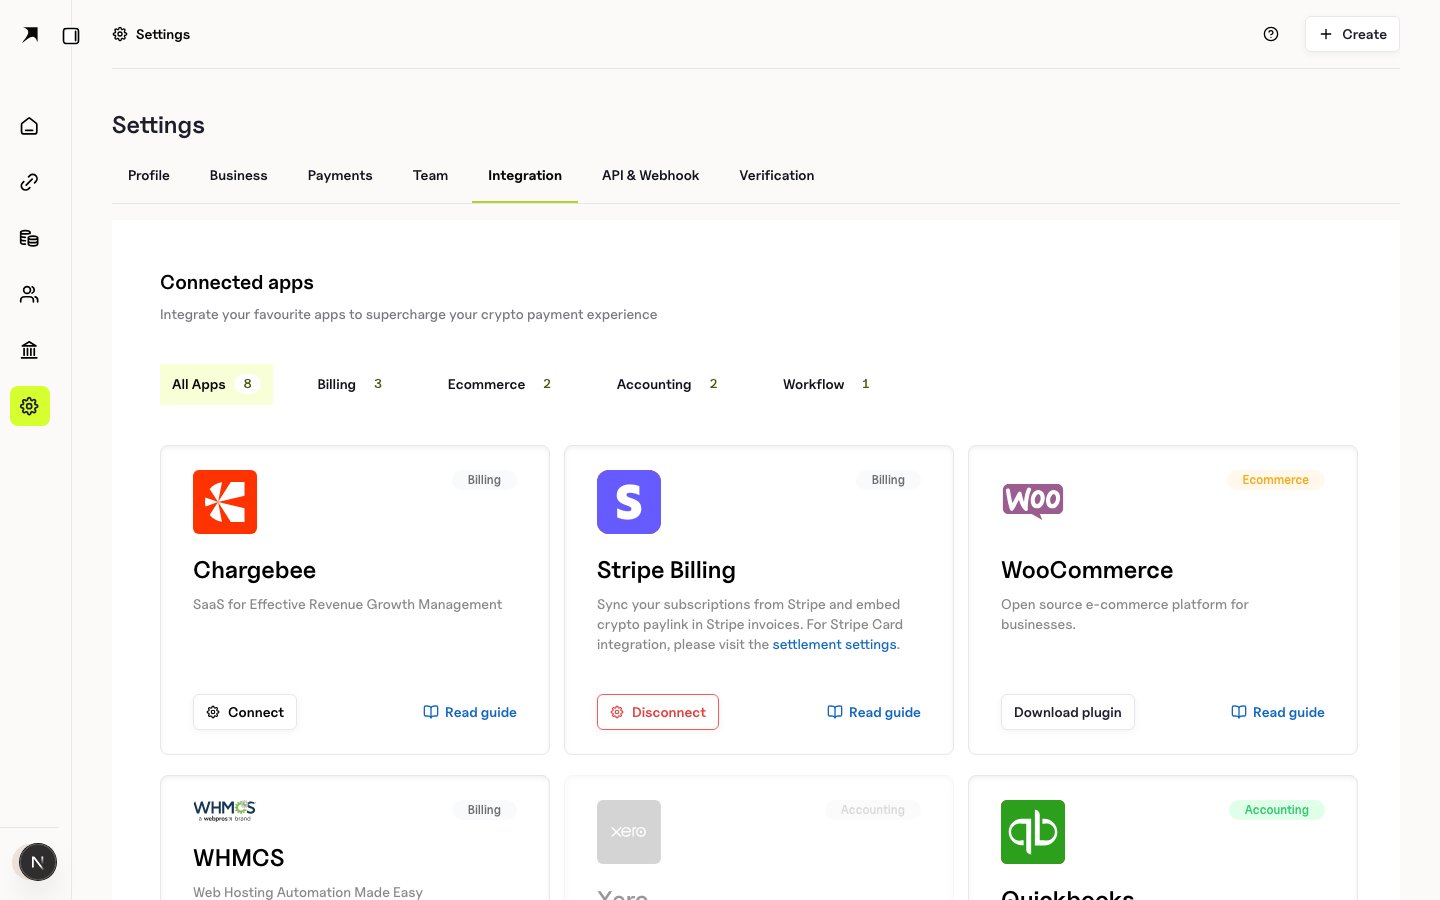Screen dimensions: 1440x900
Task: Switch to the Profile tab
Action: [149, 175]
